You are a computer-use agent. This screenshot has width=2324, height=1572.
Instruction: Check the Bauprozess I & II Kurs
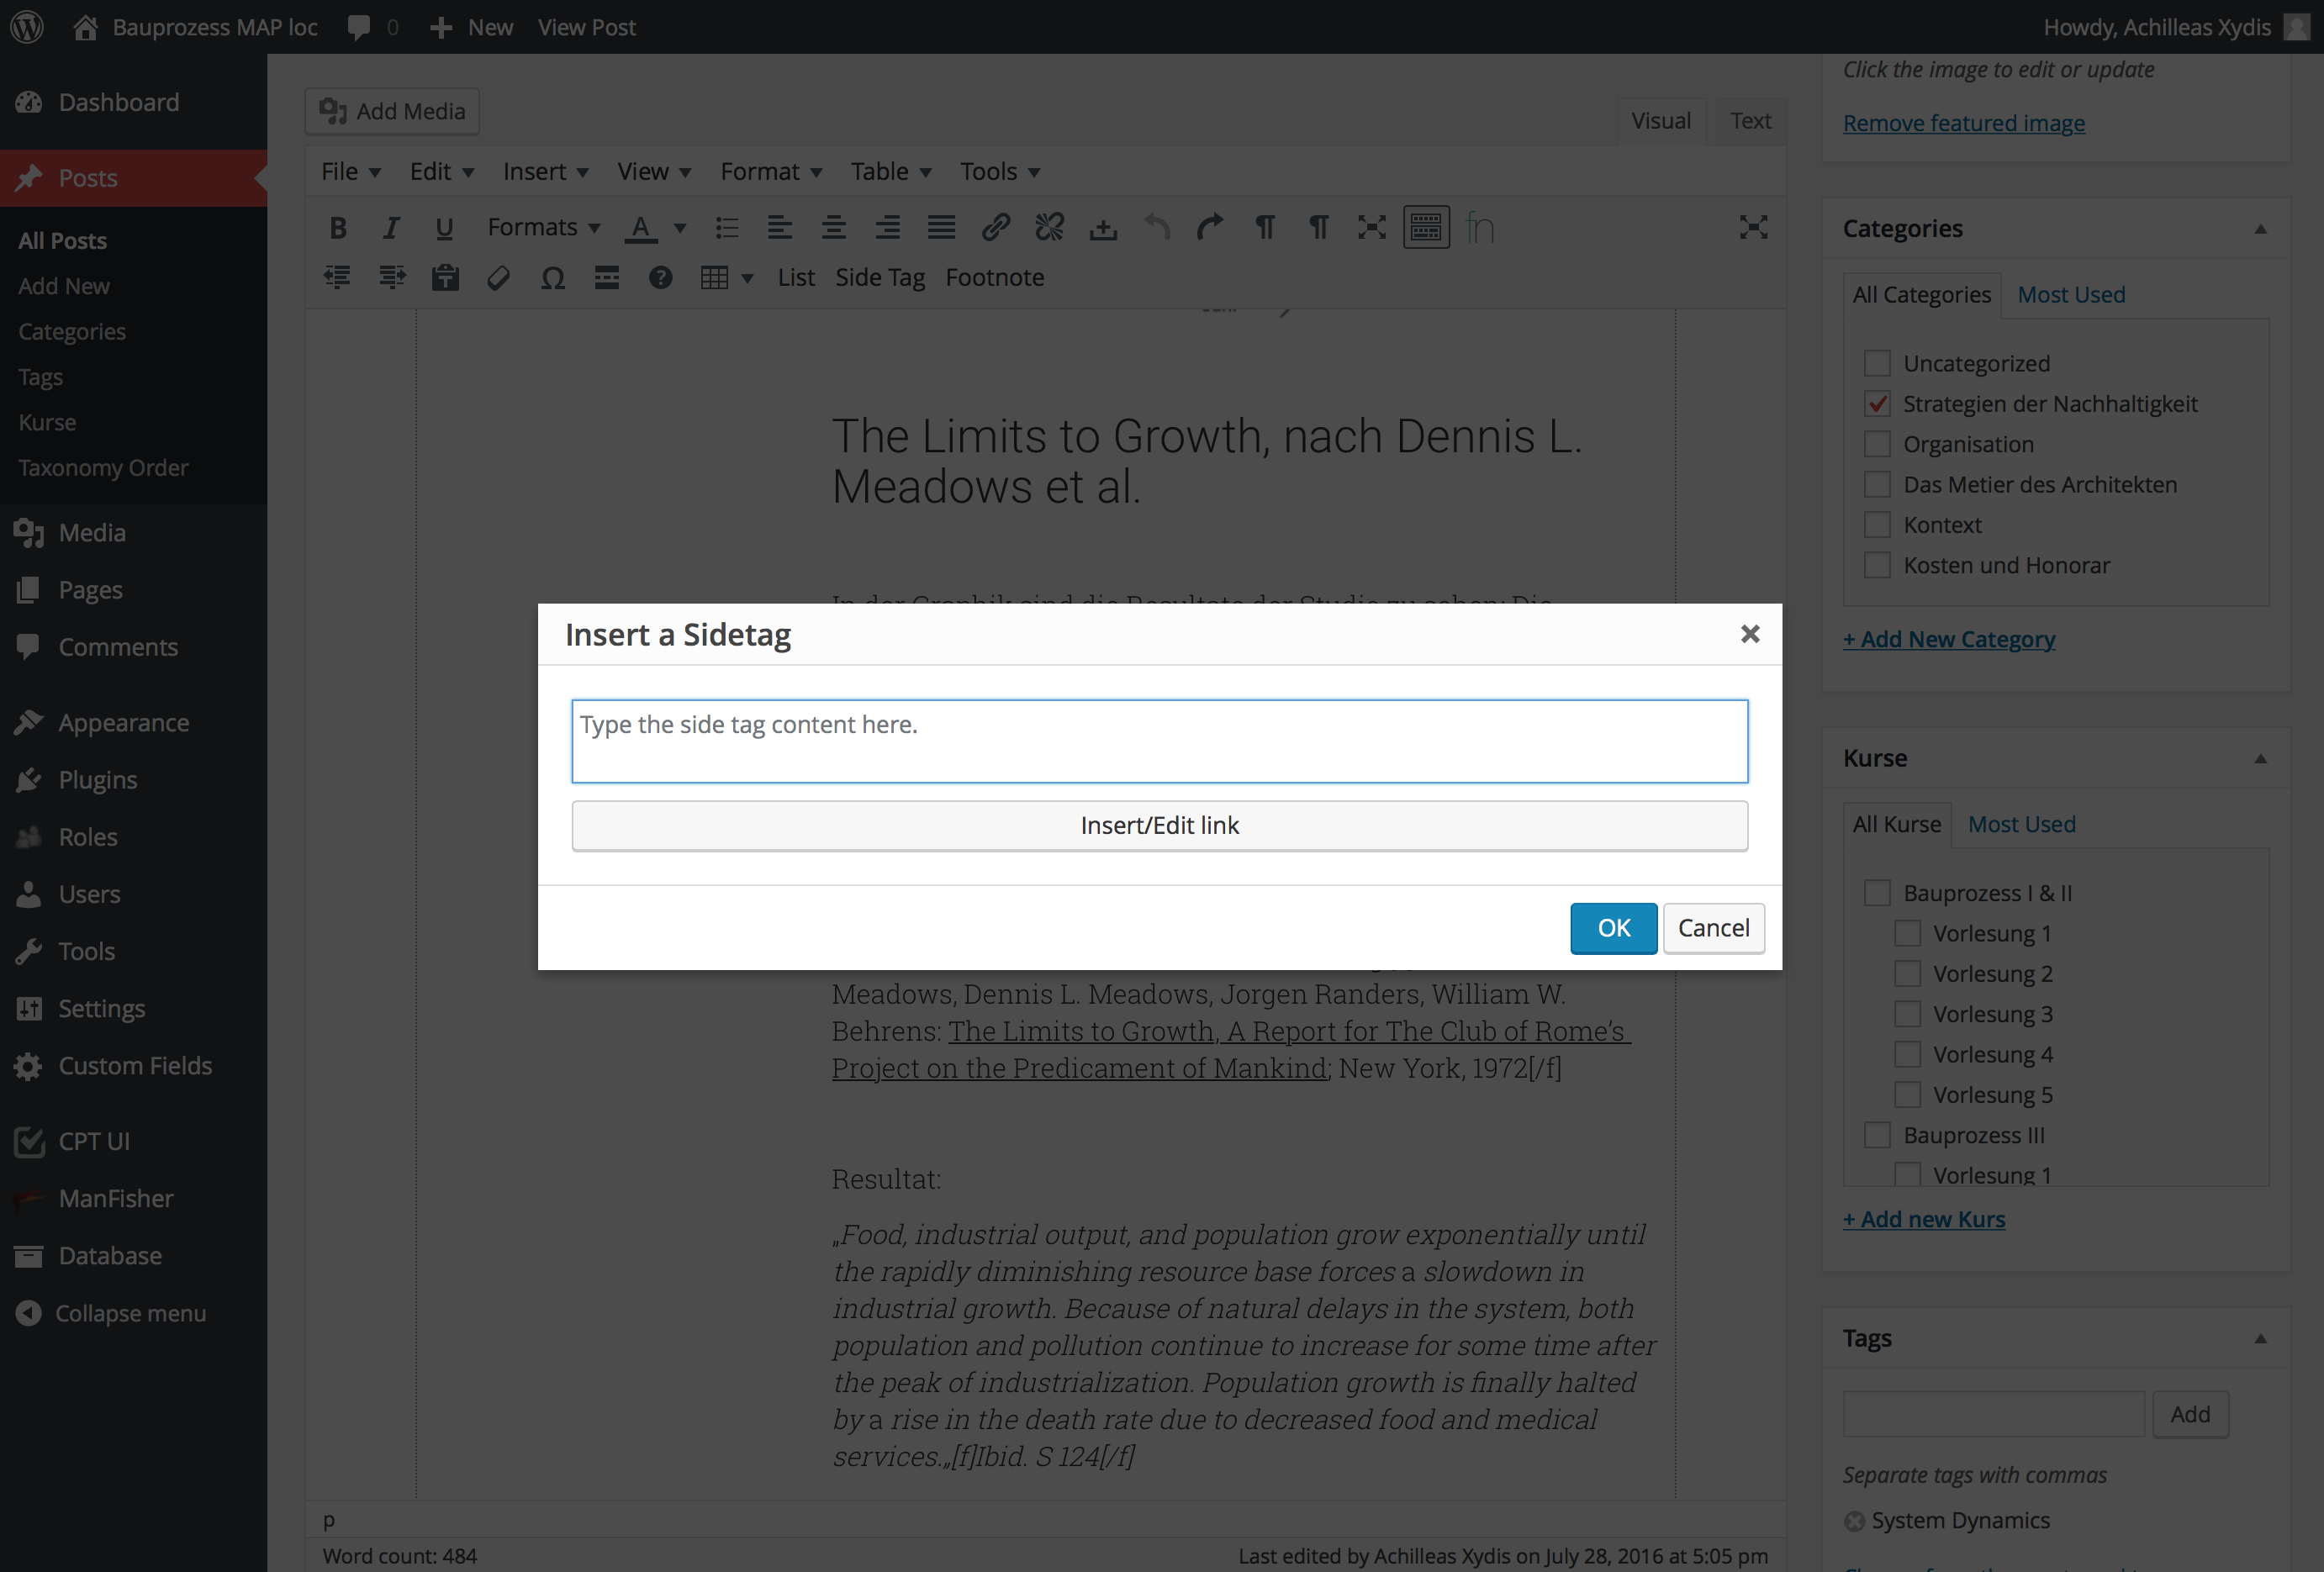click(1877, 893)
